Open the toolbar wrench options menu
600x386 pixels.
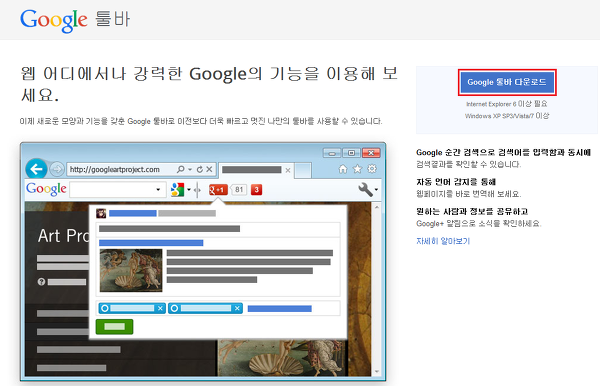pos(367,189)
